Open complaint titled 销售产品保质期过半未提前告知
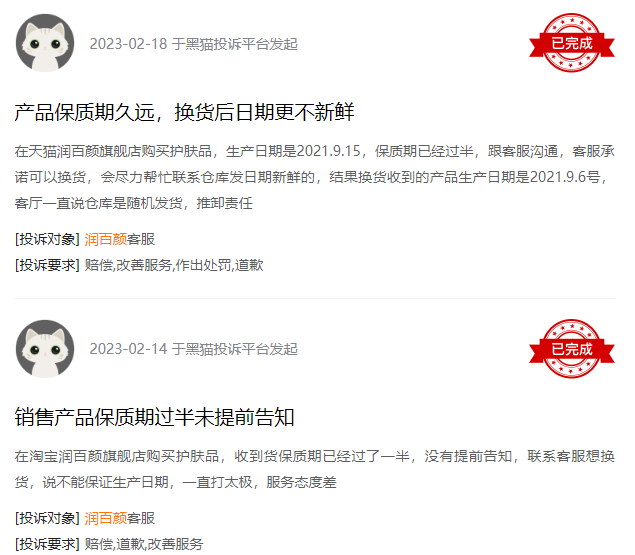The height and width of the screenshot is (555, 635). coord(154,417)
